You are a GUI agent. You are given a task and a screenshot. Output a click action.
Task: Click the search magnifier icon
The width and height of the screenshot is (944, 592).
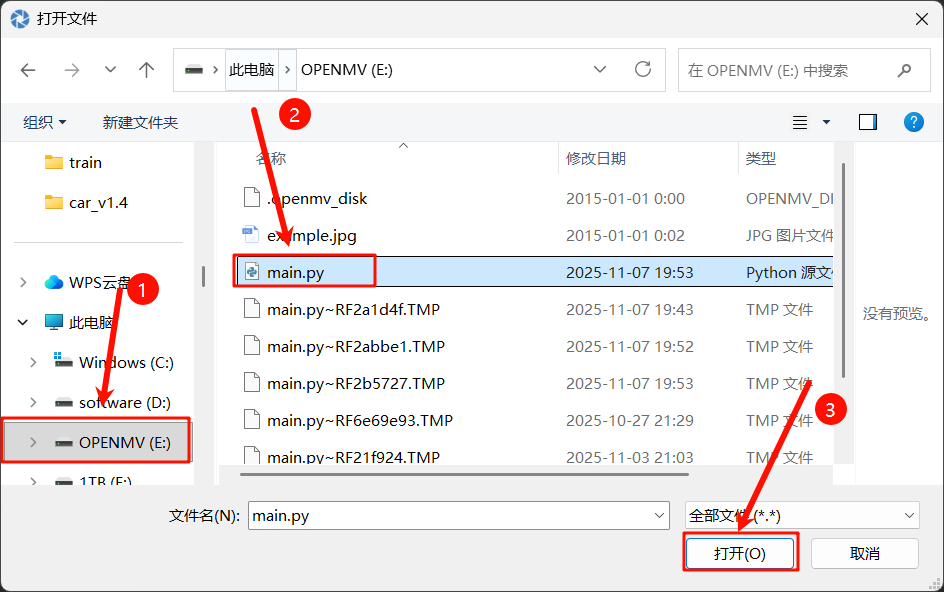point(904,71)
